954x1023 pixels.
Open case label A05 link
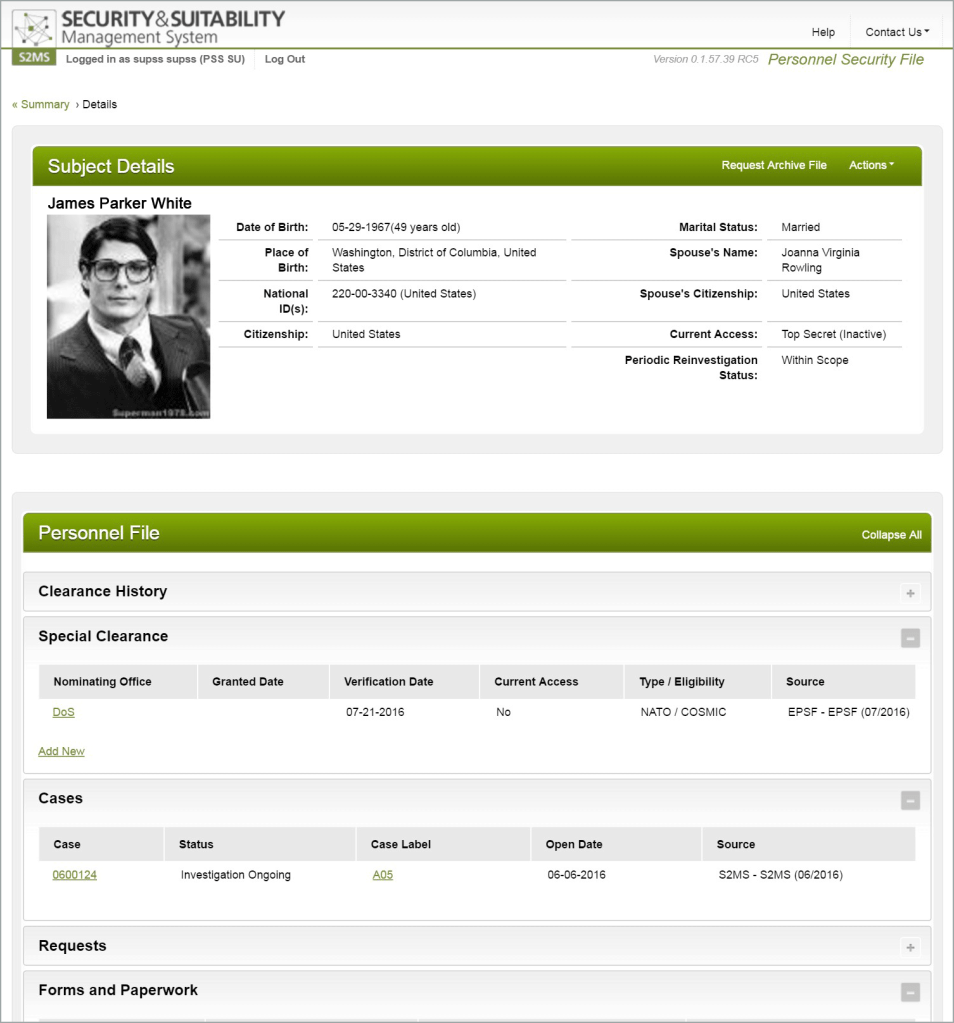pos(383,875)
